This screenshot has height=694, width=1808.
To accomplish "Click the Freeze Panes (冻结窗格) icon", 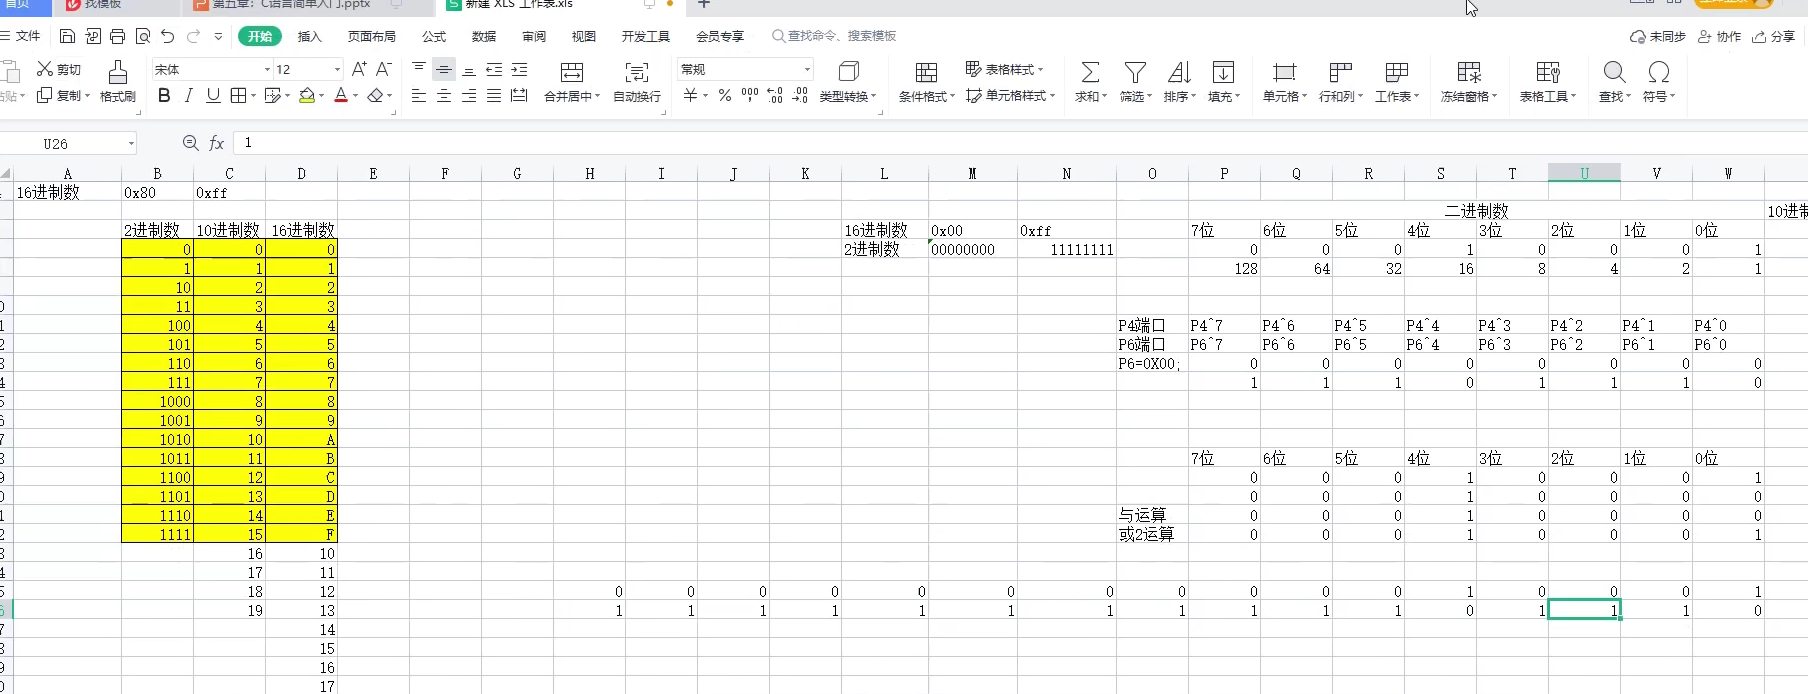I will coord(1469,72).
